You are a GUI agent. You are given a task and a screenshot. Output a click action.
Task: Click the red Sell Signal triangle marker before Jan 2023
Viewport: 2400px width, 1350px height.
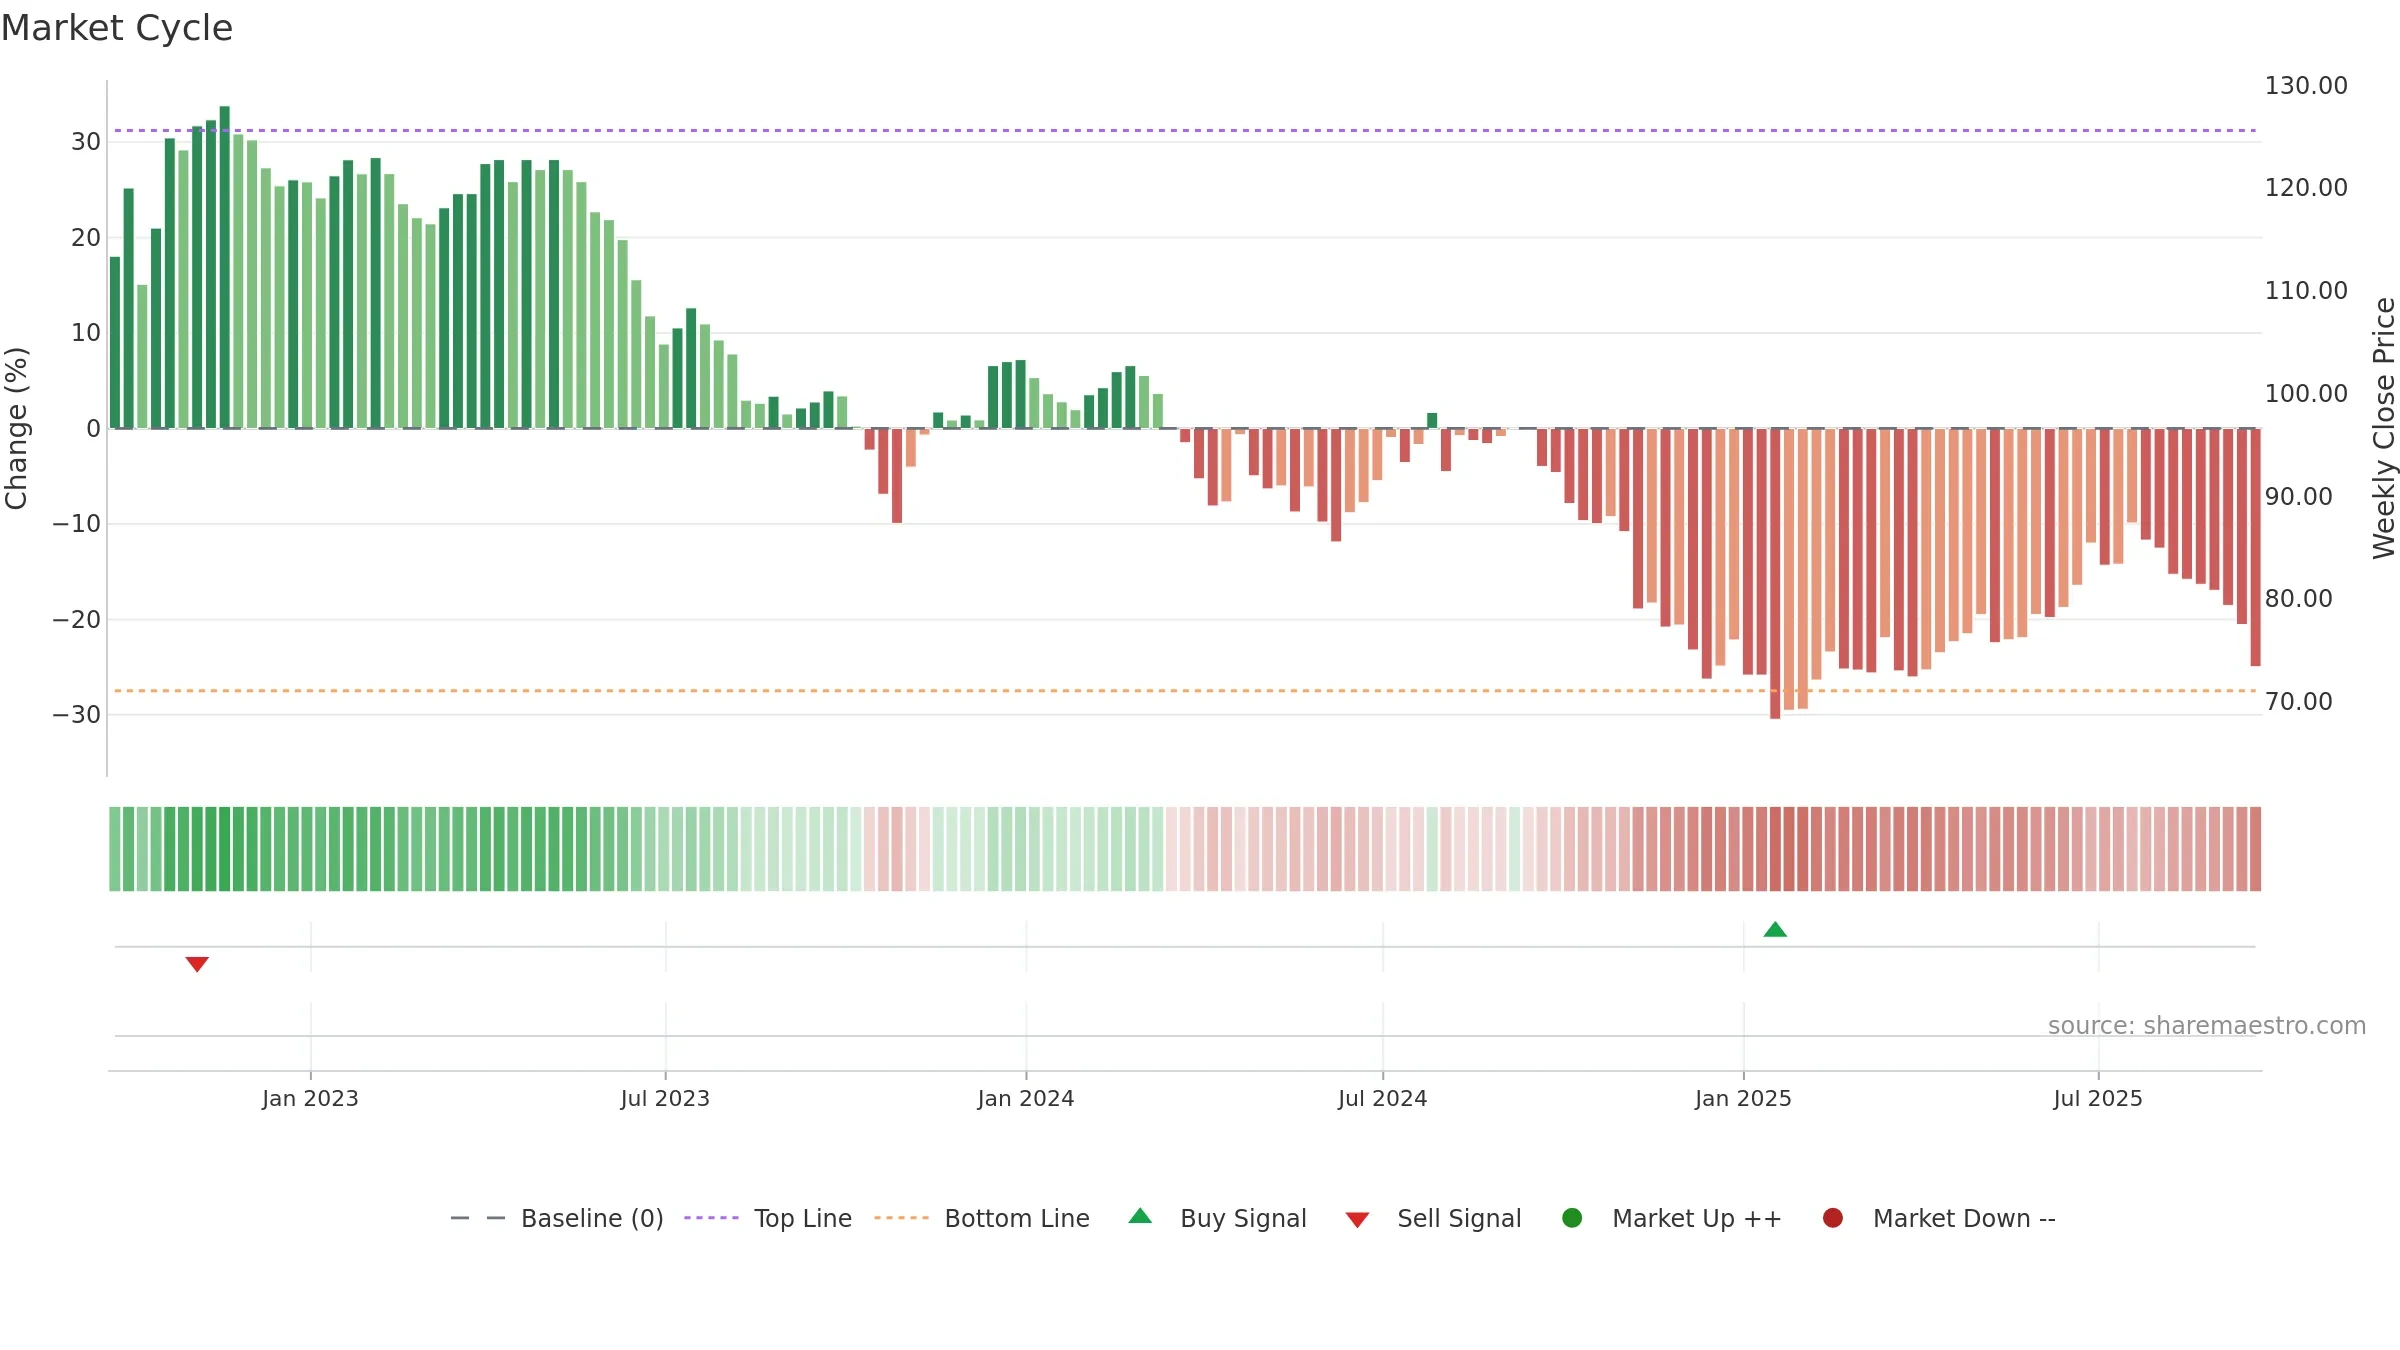(197, 964)
